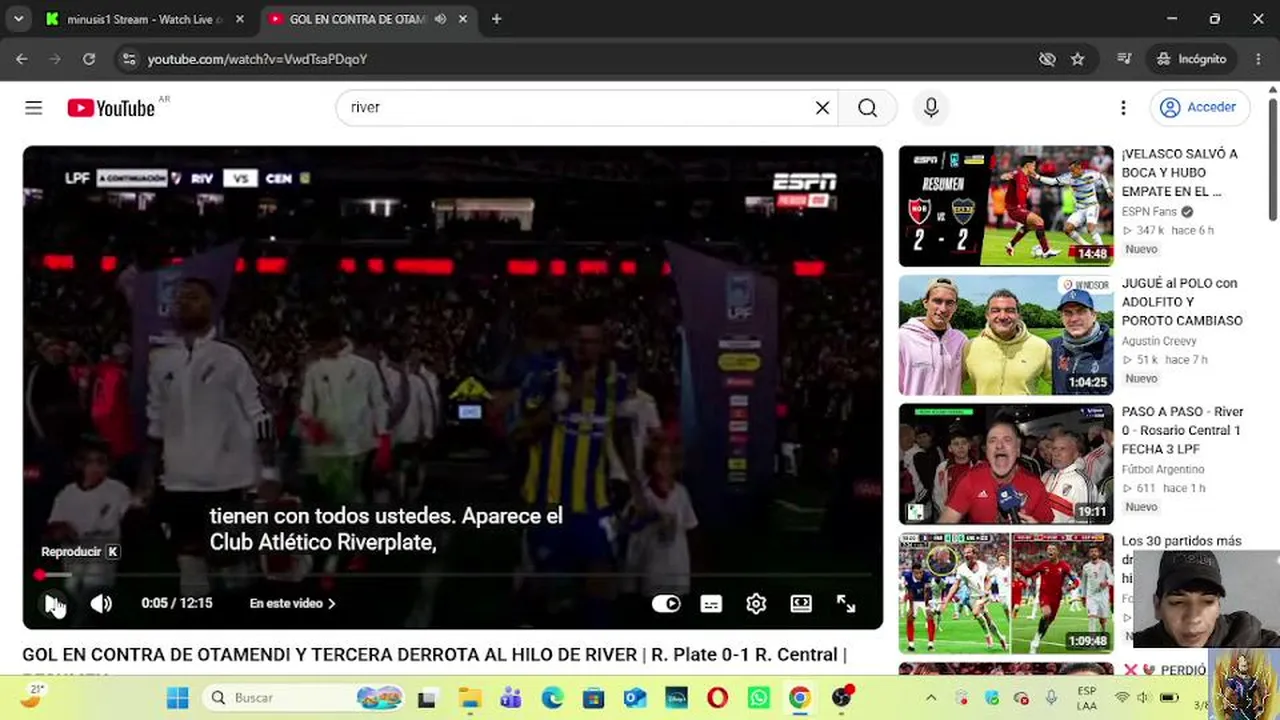Viewport: 1280px width, 720px height.
Task: Switch to Google Chrome on the taskbar
Action: click(x=799, y=698)
